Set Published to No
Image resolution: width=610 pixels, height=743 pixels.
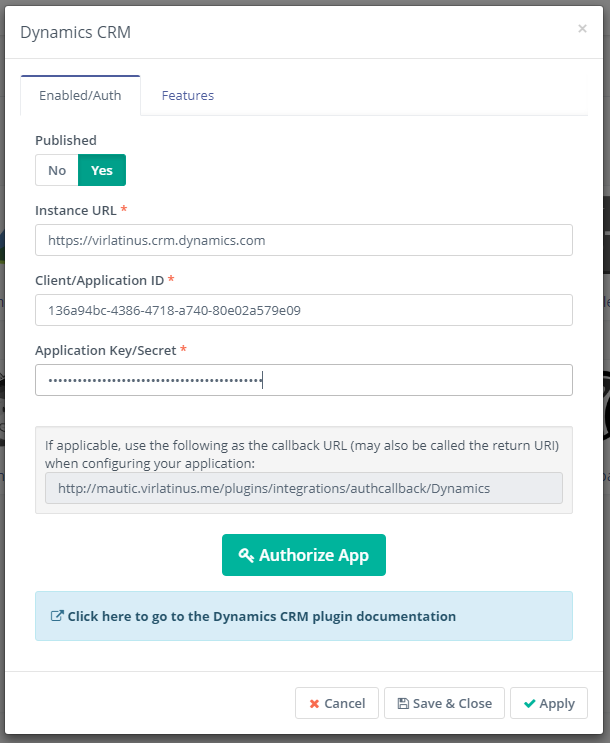(x=57, y=170)
